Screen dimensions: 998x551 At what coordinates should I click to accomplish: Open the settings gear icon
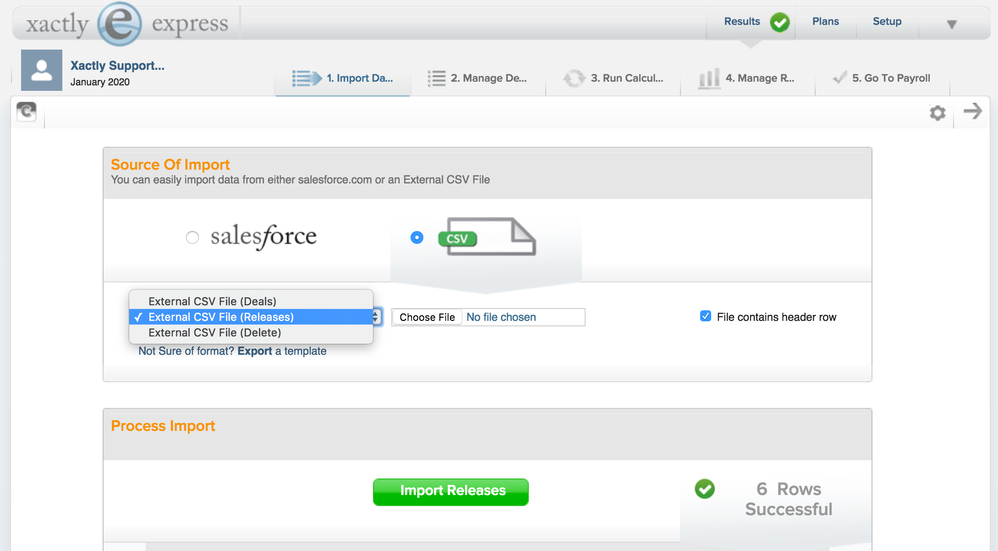937,113
